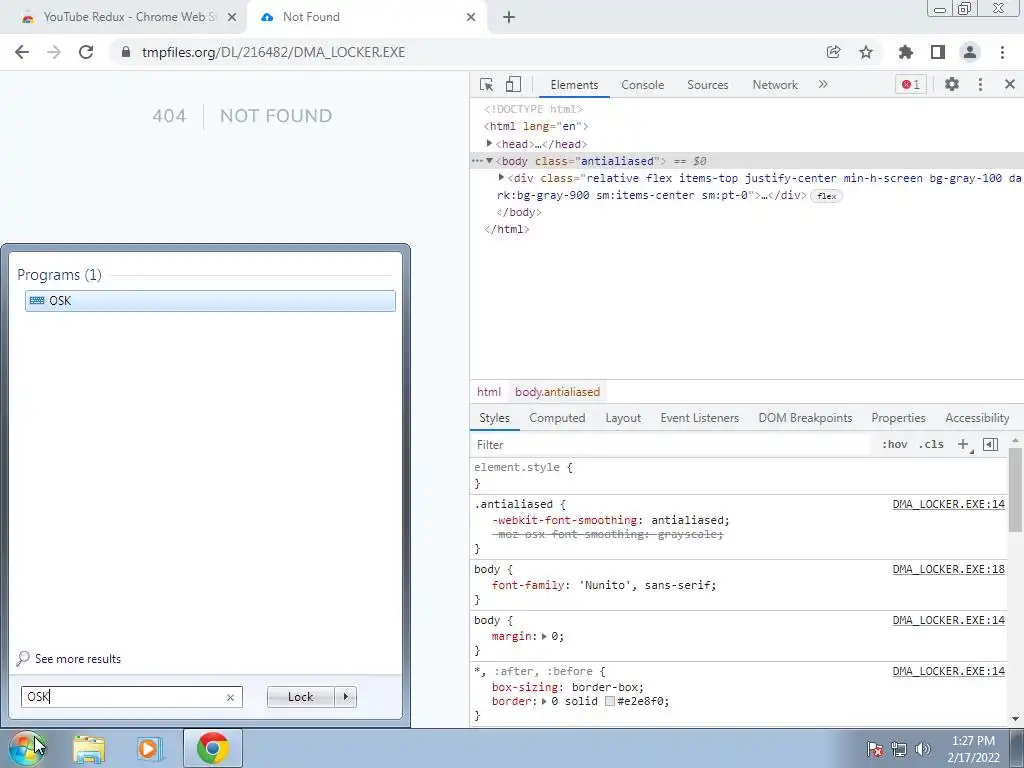Select body.antialiased in the breadcrumb
This screenshot has width=1024, height=768.
point(557,392)
